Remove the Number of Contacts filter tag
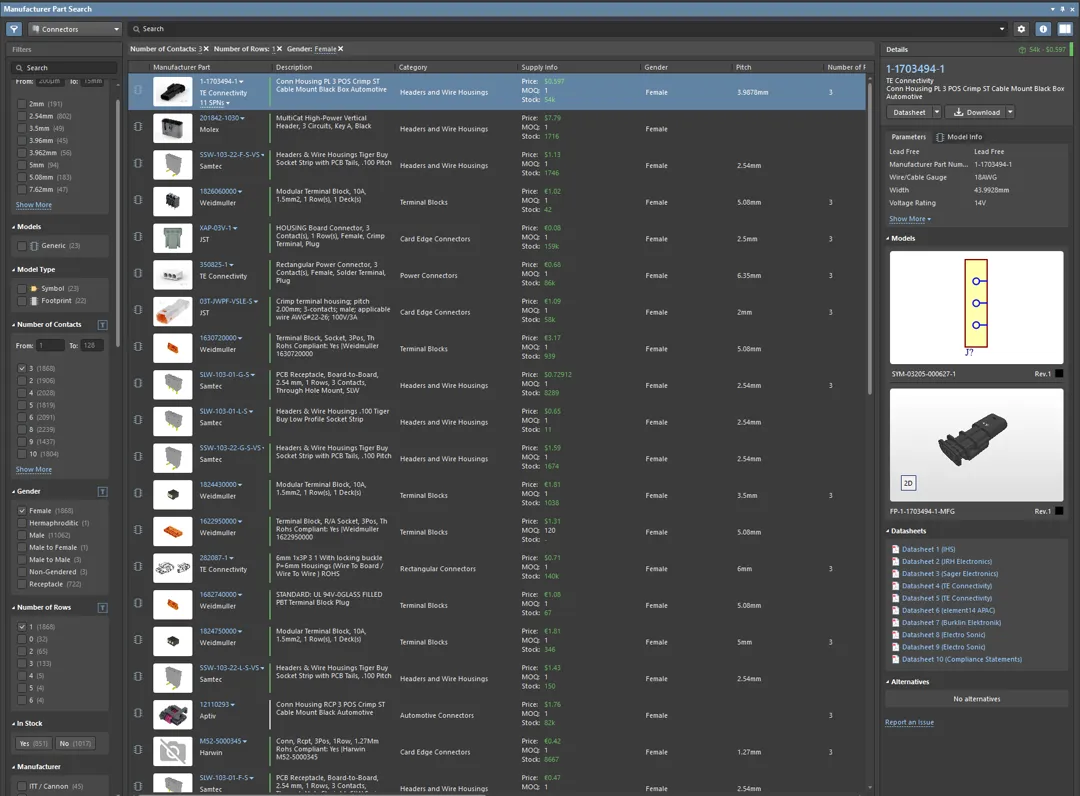Viewport: 1080px width, 796px height. (x=206, y=49)
